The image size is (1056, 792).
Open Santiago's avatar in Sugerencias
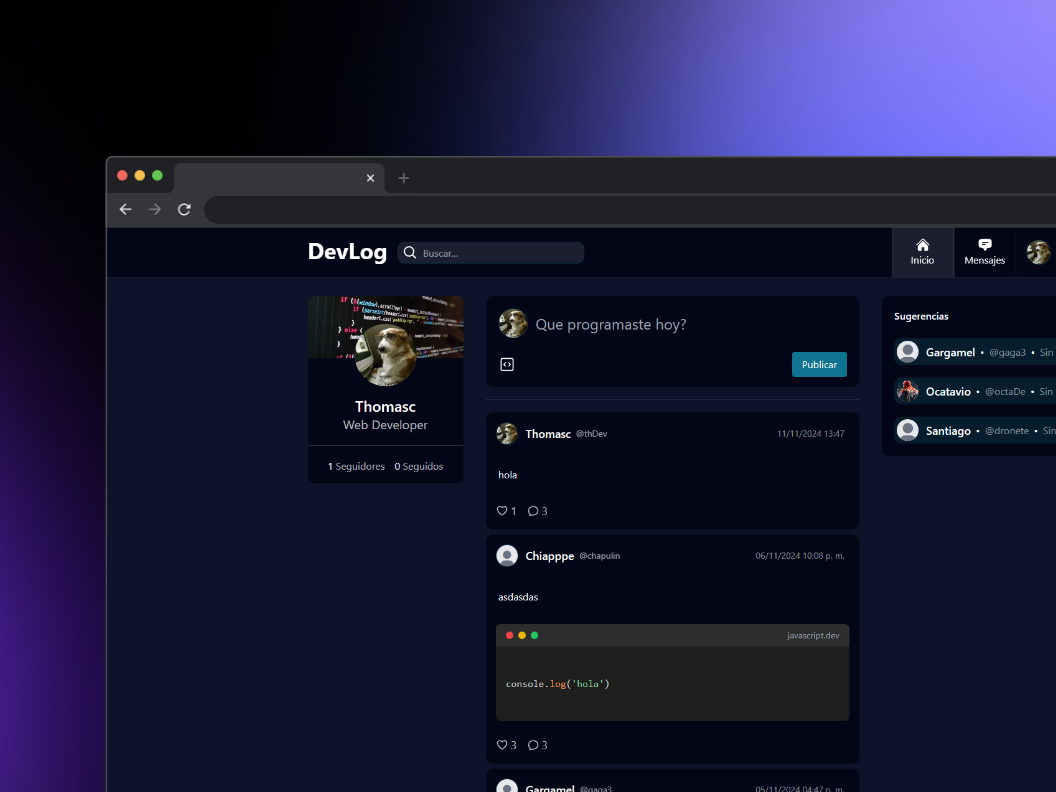point(908,430)
